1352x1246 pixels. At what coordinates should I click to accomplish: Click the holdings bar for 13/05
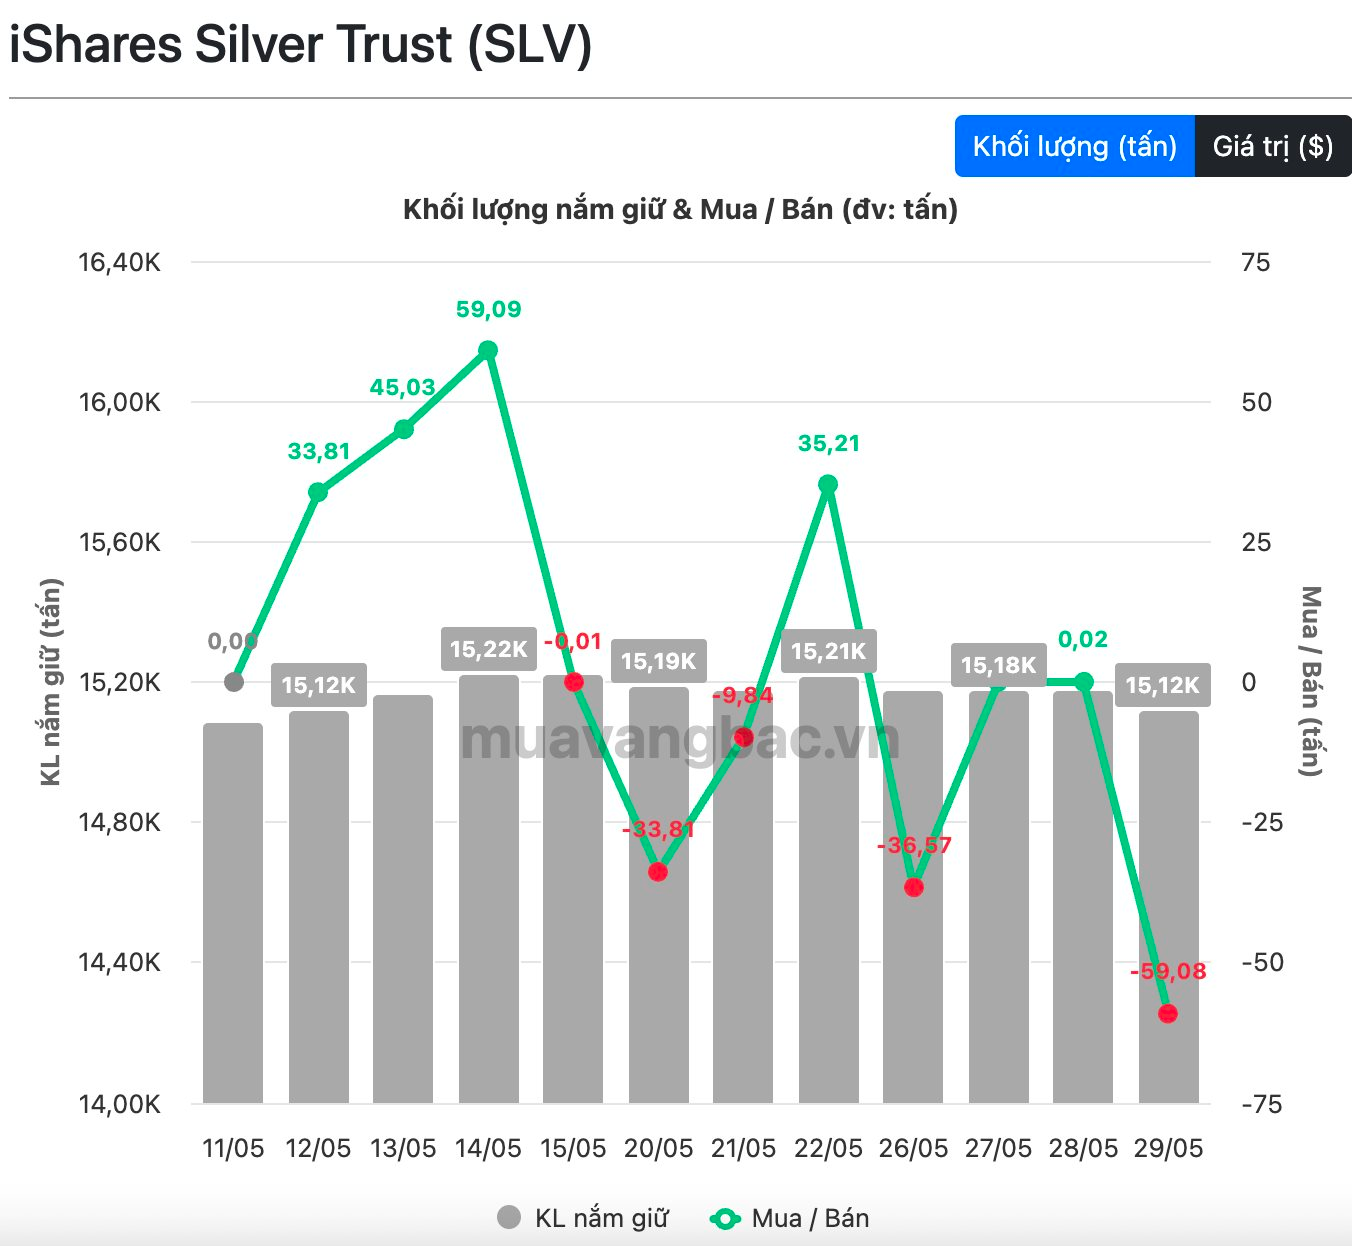coord(403,899)
